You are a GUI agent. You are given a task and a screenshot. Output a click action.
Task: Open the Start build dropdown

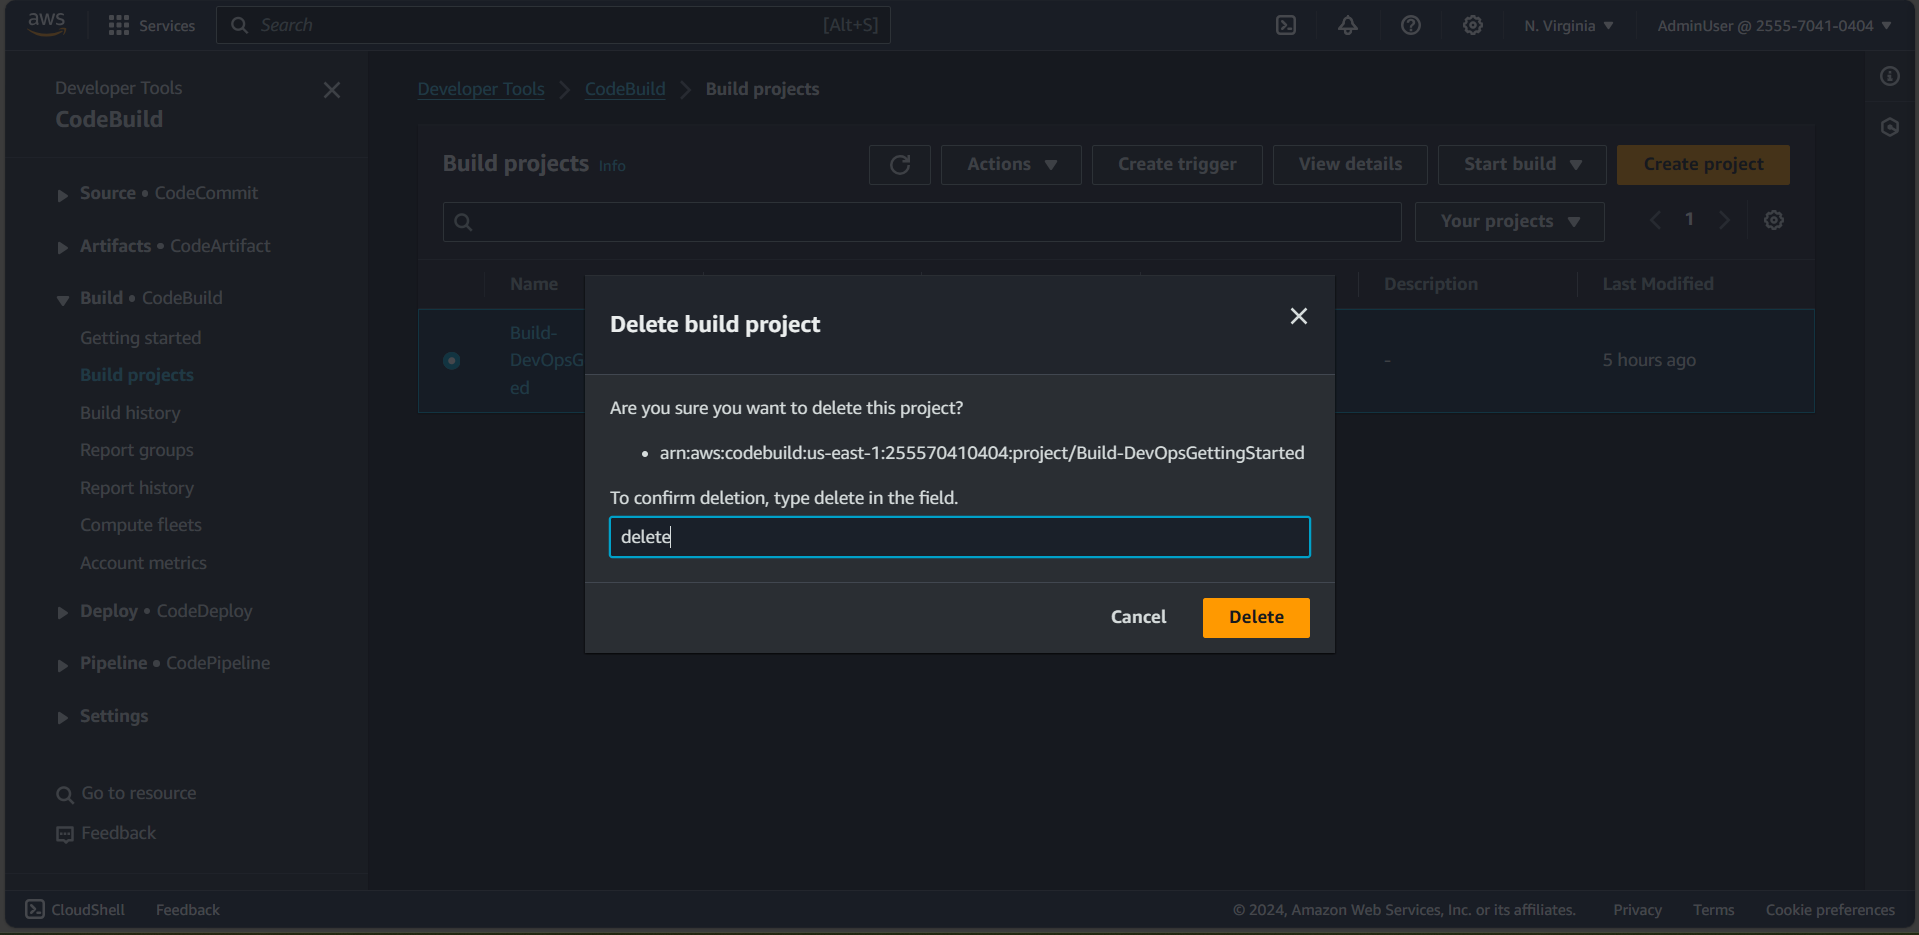[1522, 165]
